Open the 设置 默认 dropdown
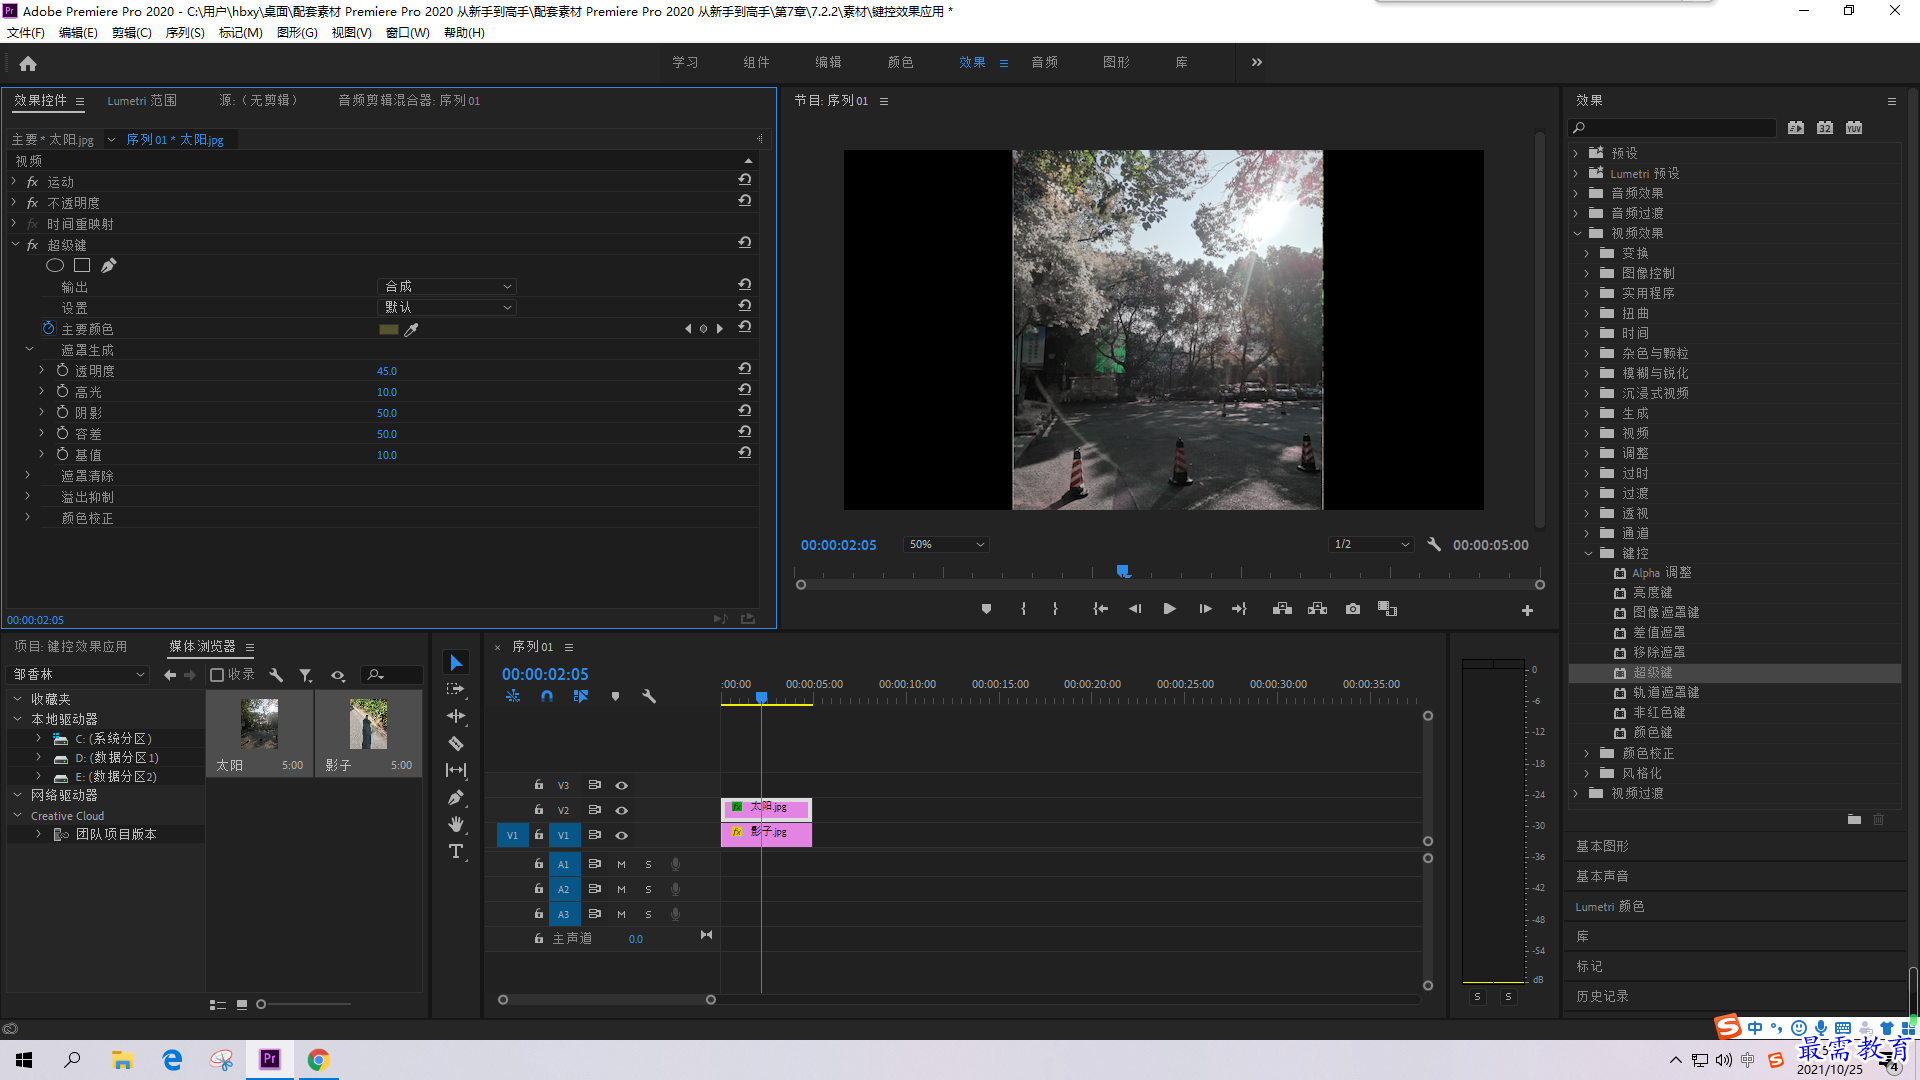 click(x=447, y=307)
